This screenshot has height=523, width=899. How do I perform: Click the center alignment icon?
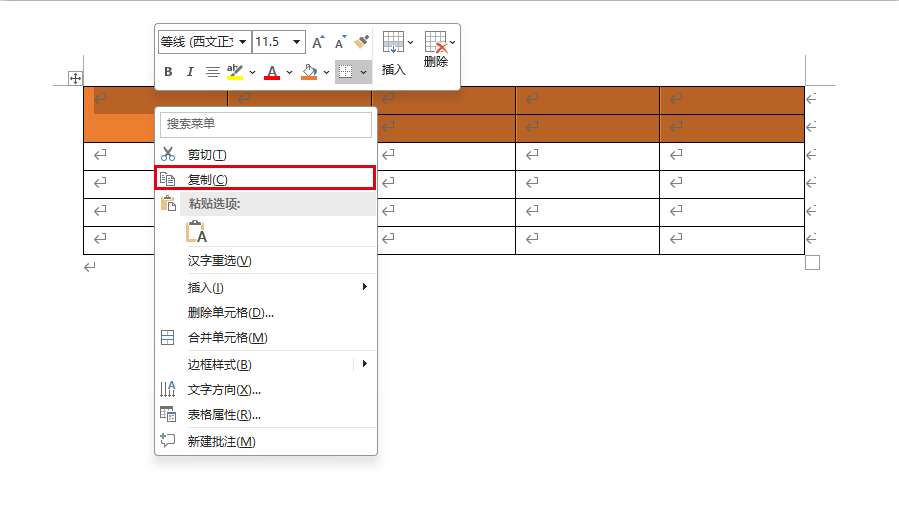212,72
